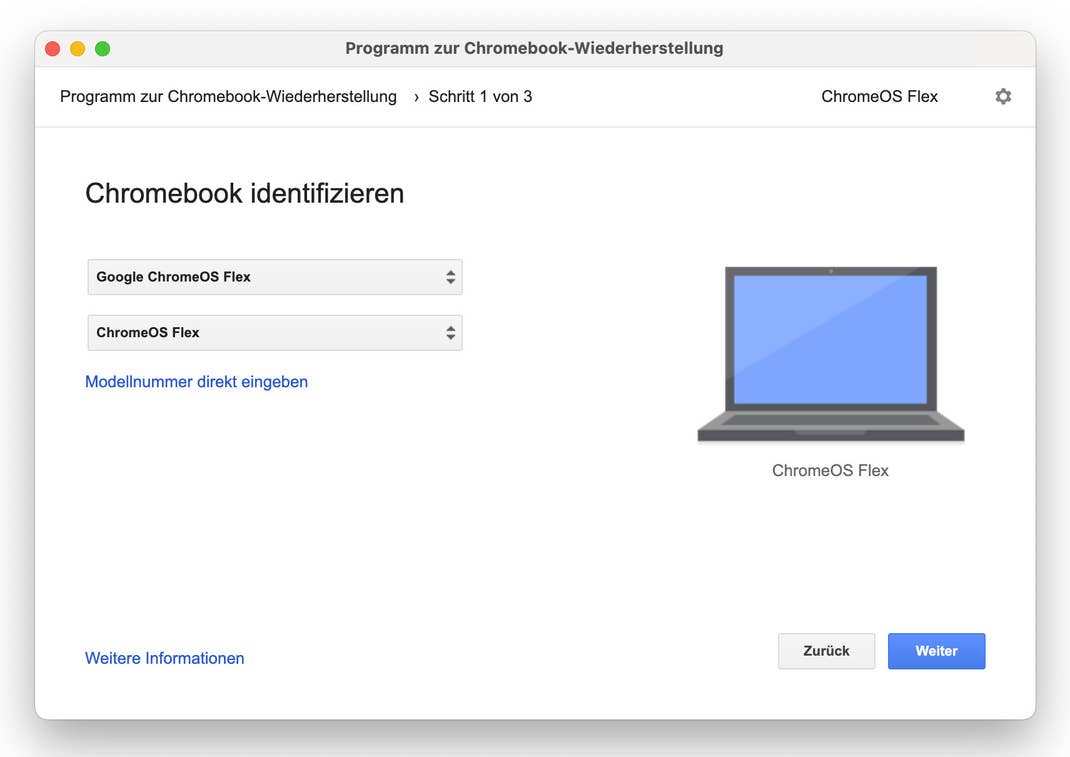Viewport: 1070px width, 757px height.
Task: Click the laptop illustration image
Action: pyautogui.click(x=830, y=354)
